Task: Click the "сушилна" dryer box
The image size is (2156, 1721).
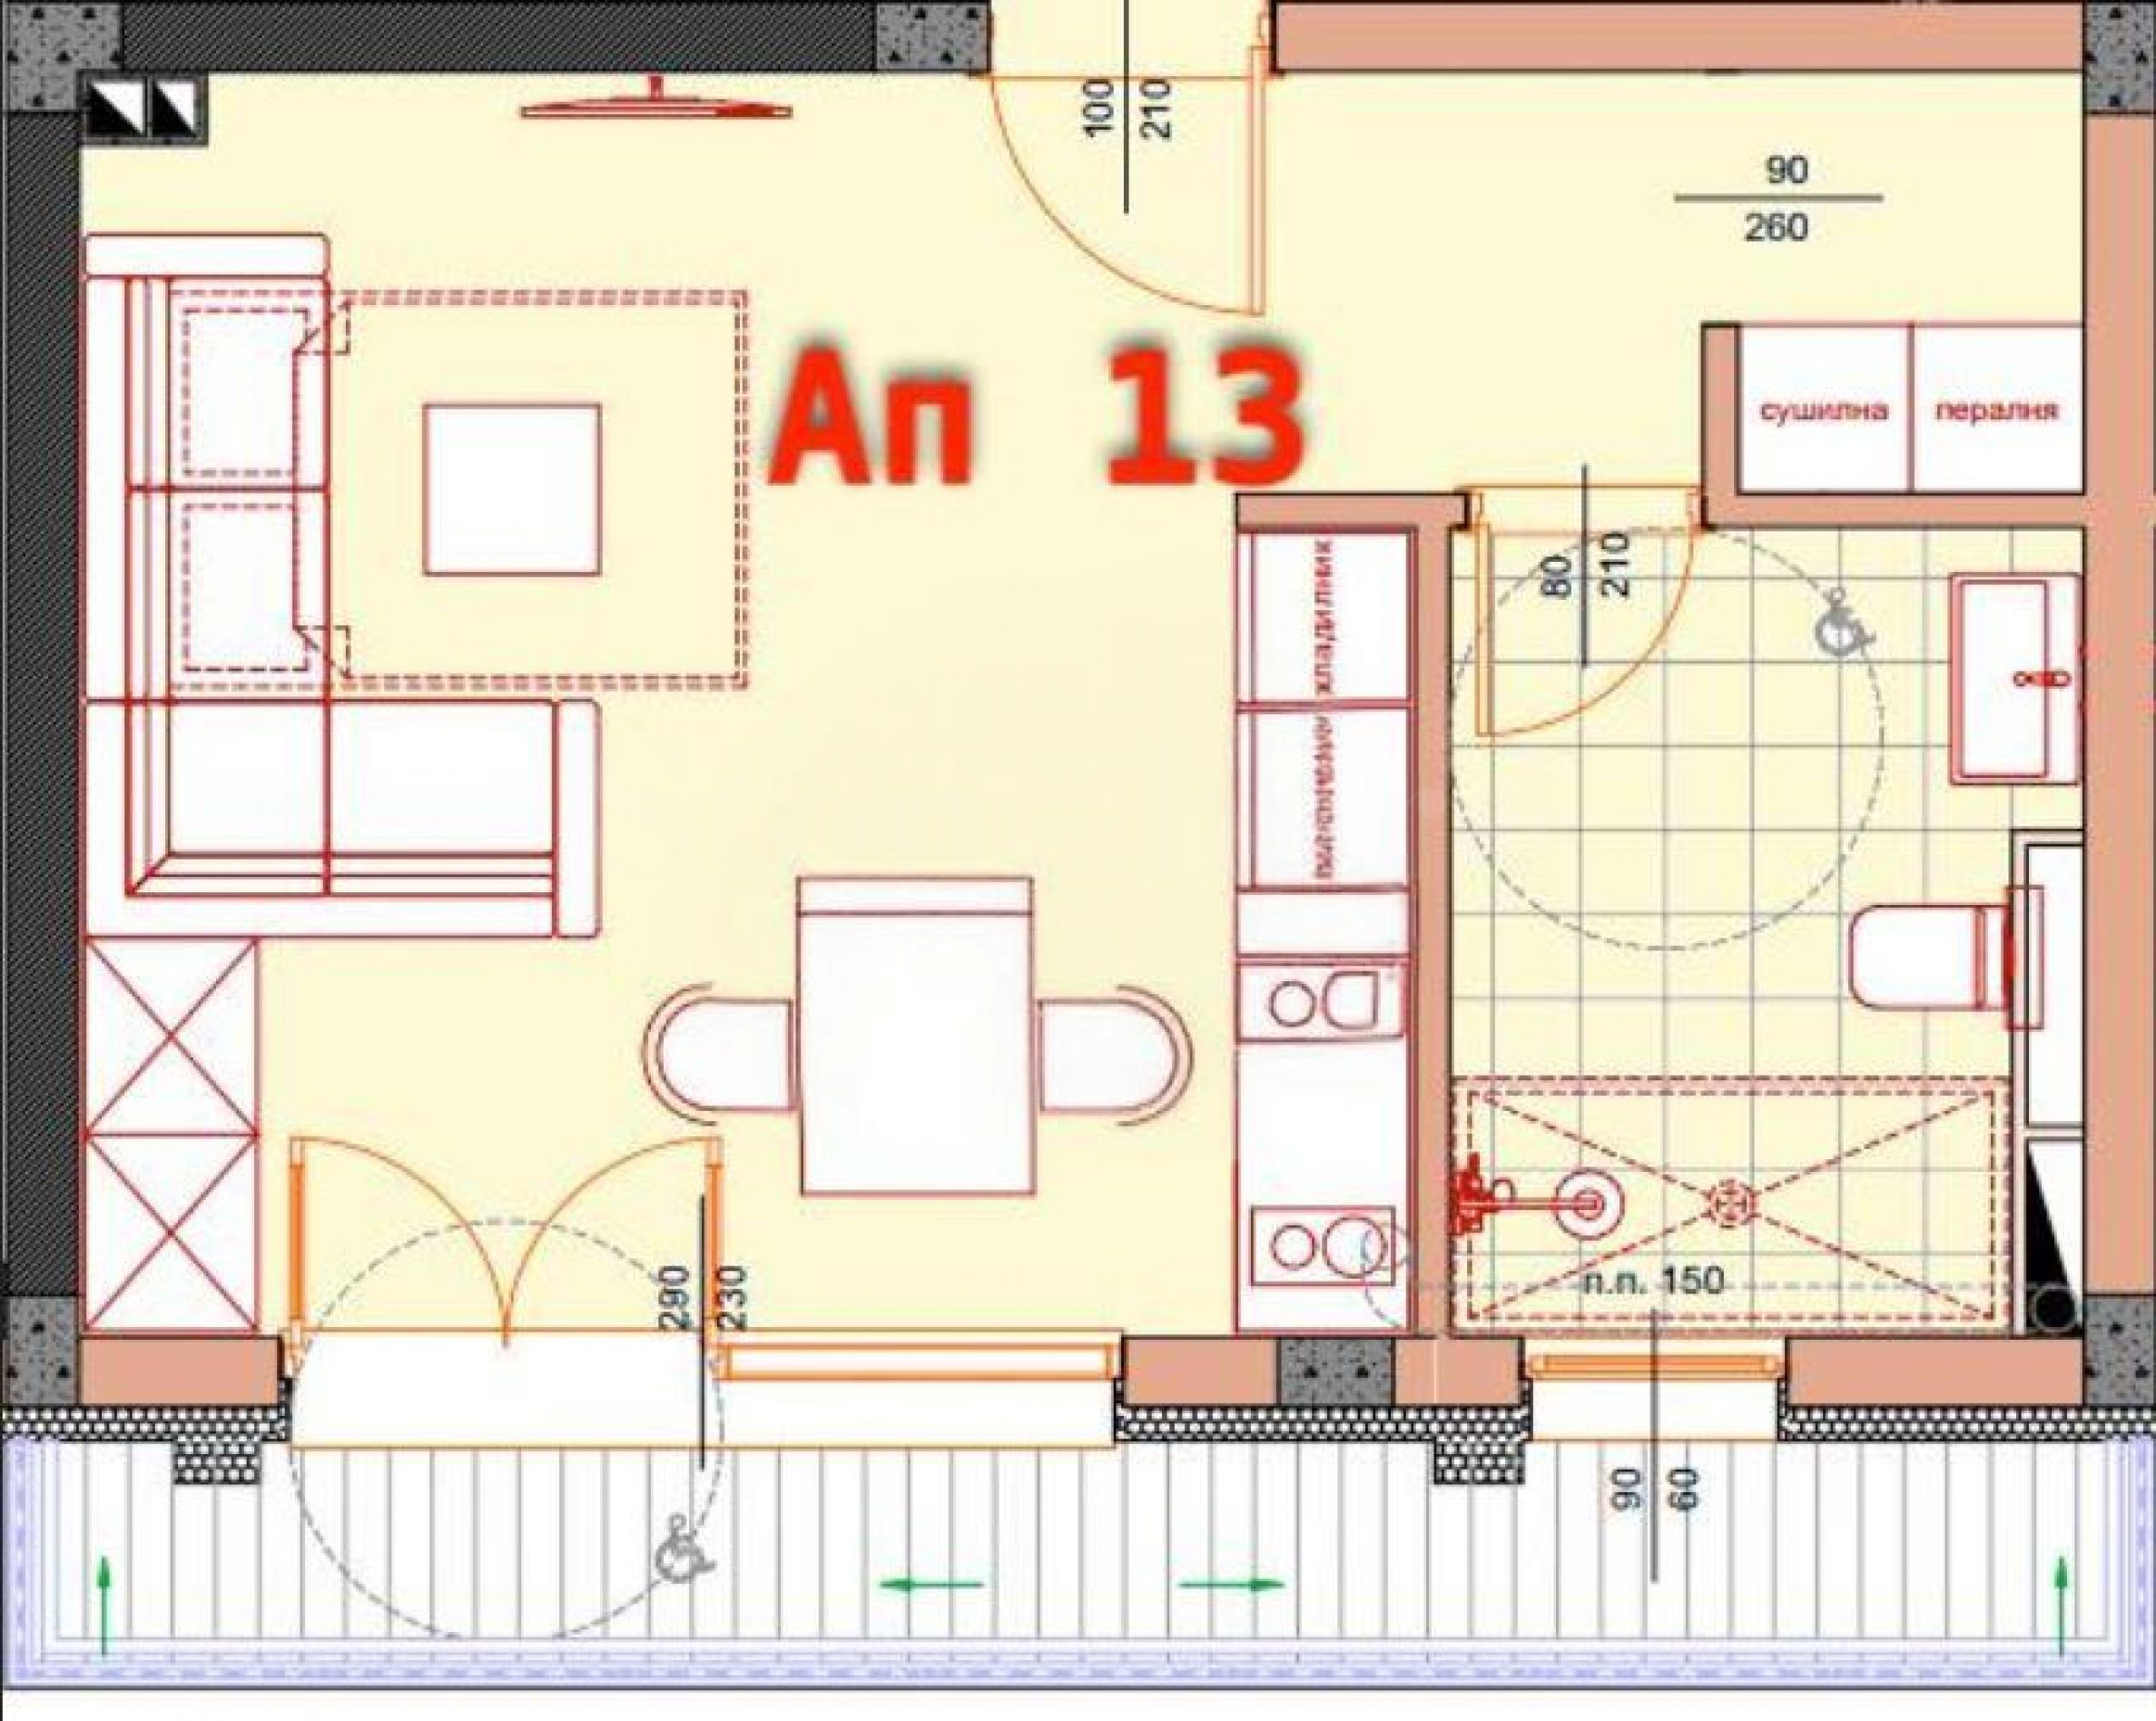Action: pos(1824,410)
